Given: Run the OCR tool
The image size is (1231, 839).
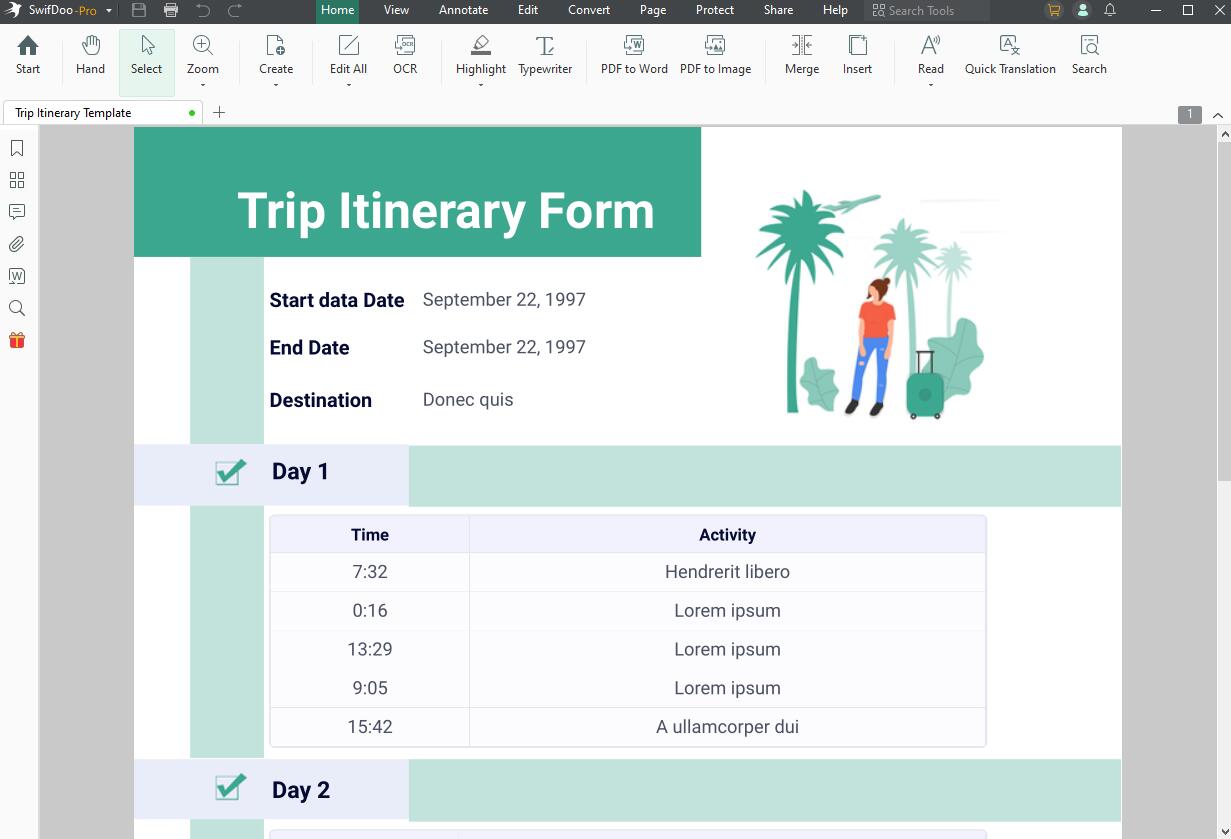Looking at the screenshot, I should pos(405,56).
